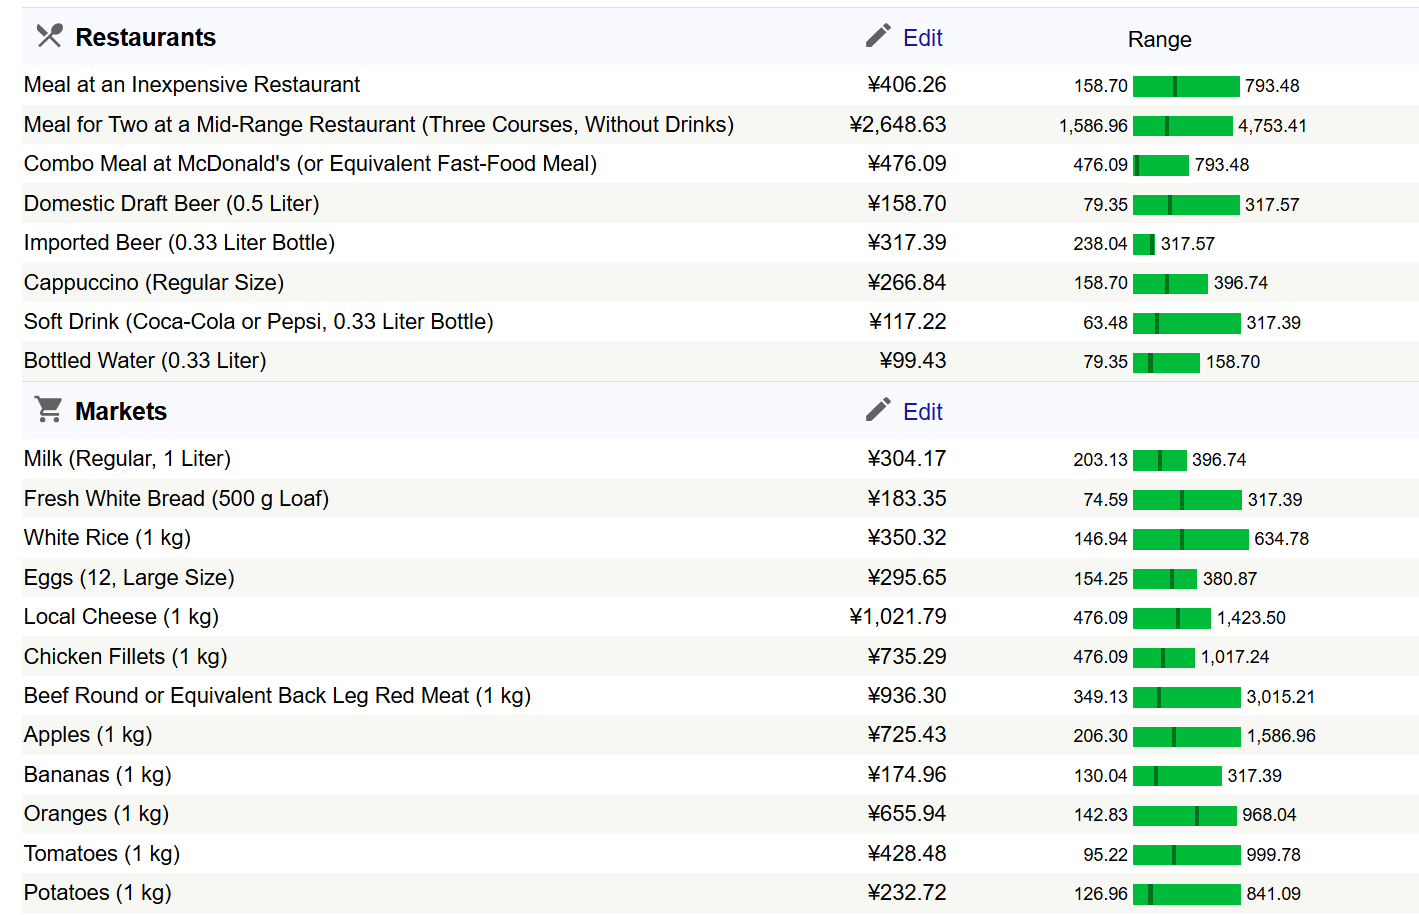Click range bar for Combo Meal at McDonald's
The height and width of the screenshot is (915, 1419).
pos(1161,165)
